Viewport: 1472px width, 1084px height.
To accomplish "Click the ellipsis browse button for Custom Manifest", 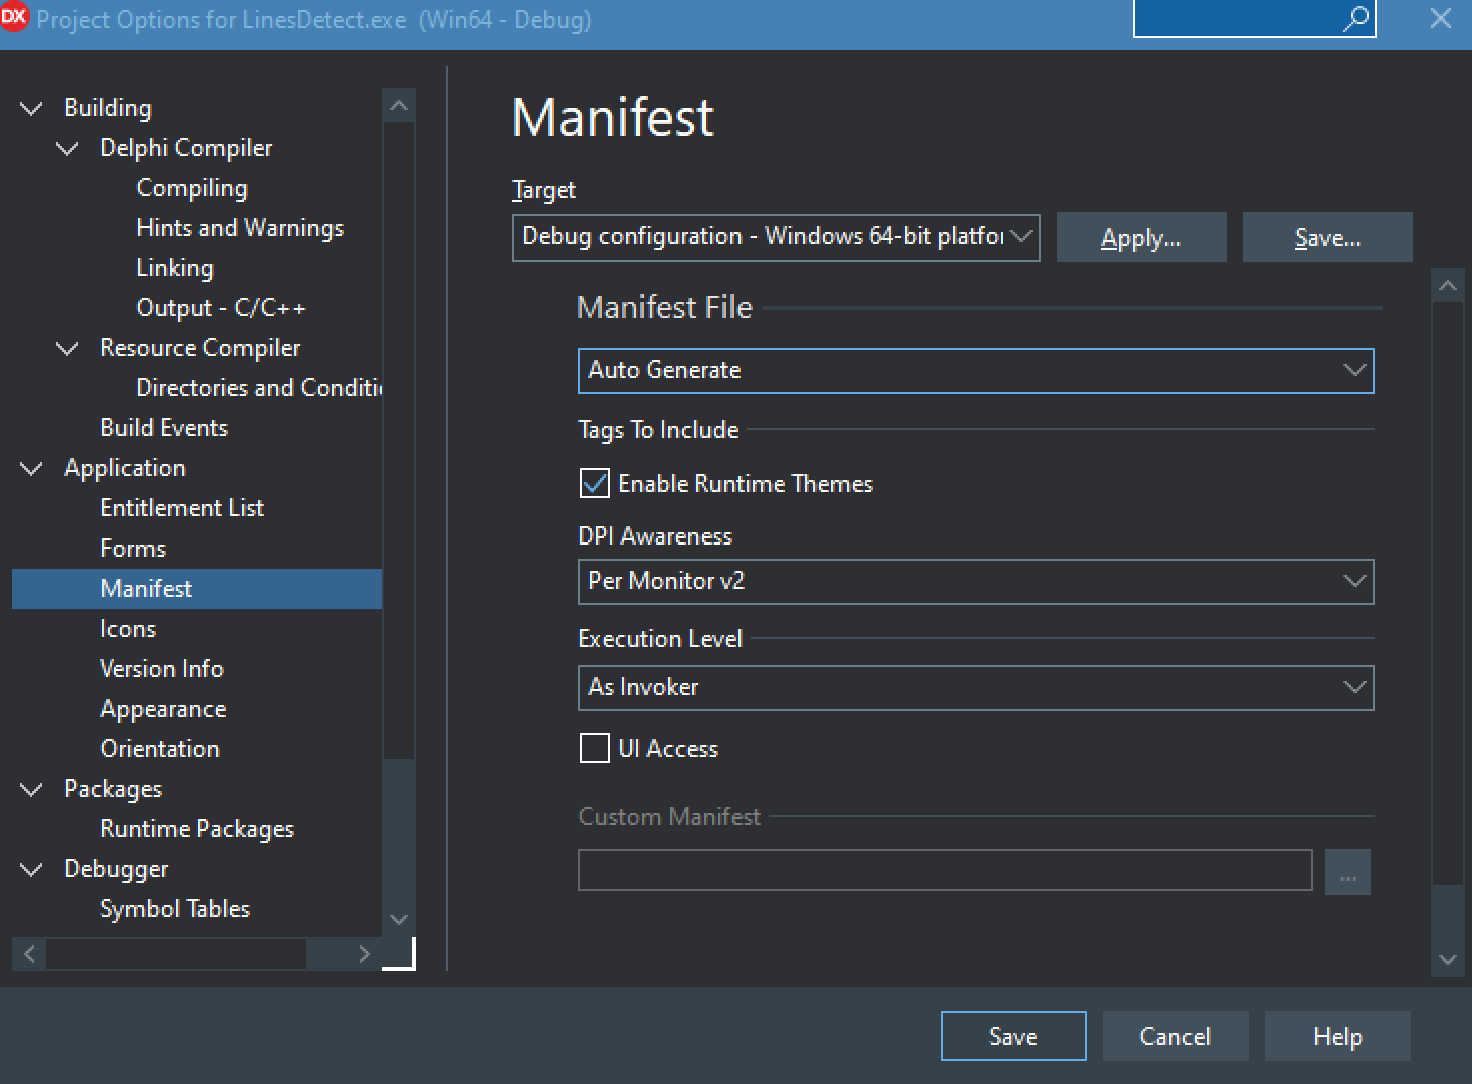I will (x=1348, y=872).
